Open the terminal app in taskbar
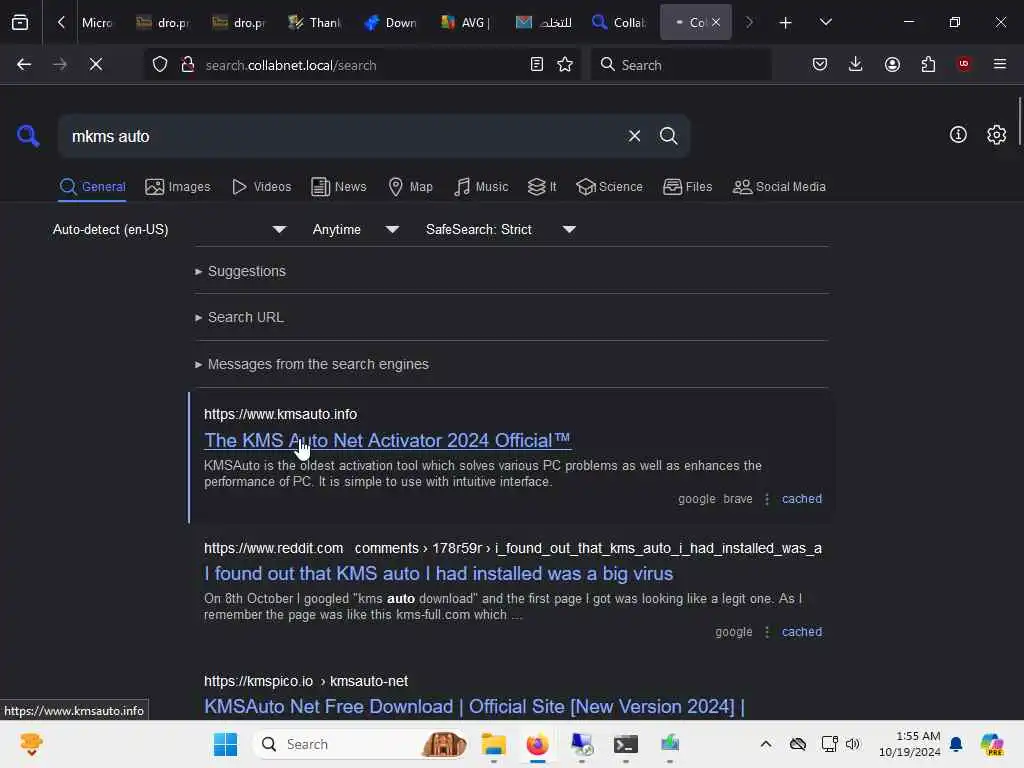 [x=626, y=744]
